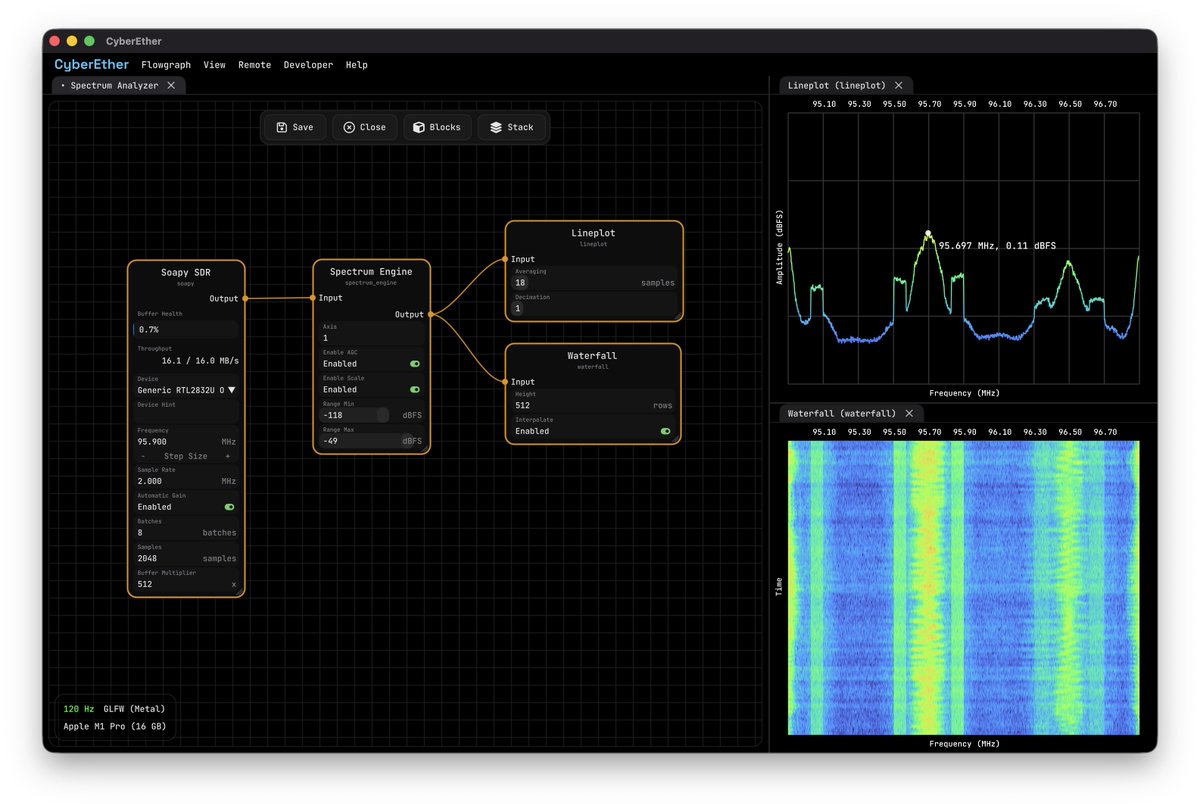Toggle Enable Scale in Spectrum Engine
Image resolution: width=1200 pixels, height=809 pixels.
[415, 390]
